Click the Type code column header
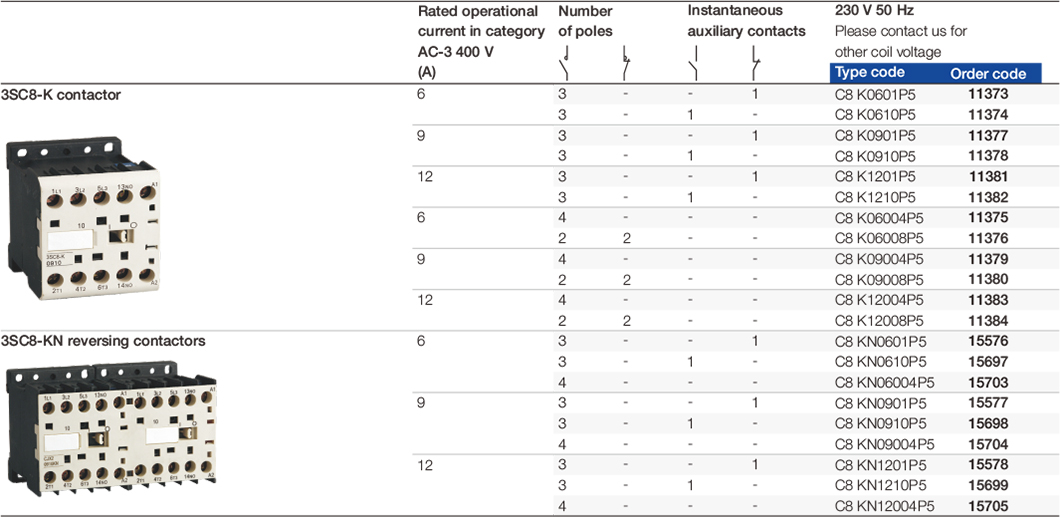1060x517 pixels. (x=870, y=73)
